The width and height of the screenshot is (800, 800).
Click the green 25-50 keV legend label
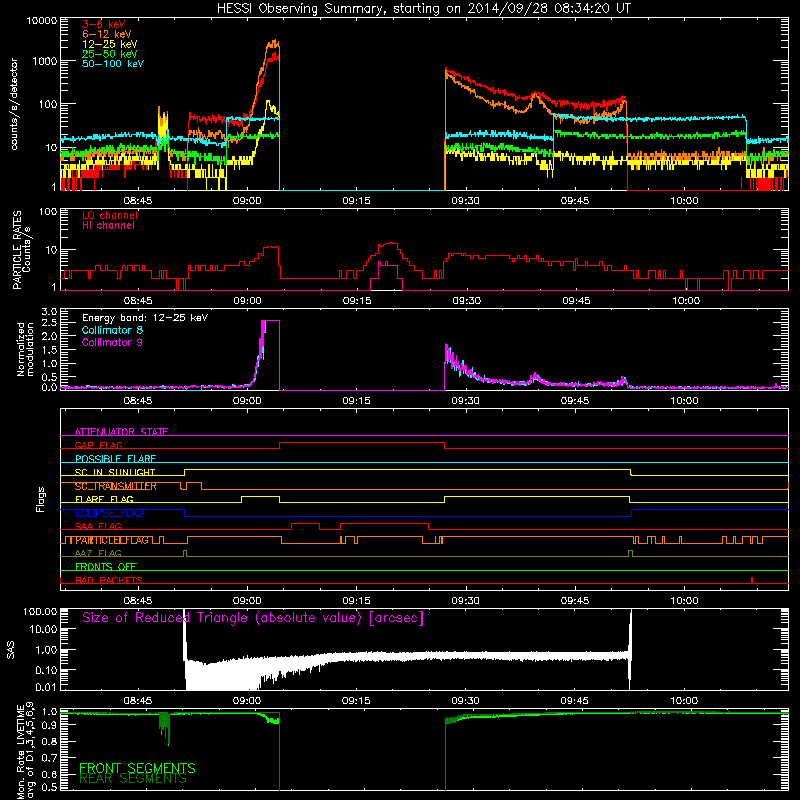pos(109,54)
